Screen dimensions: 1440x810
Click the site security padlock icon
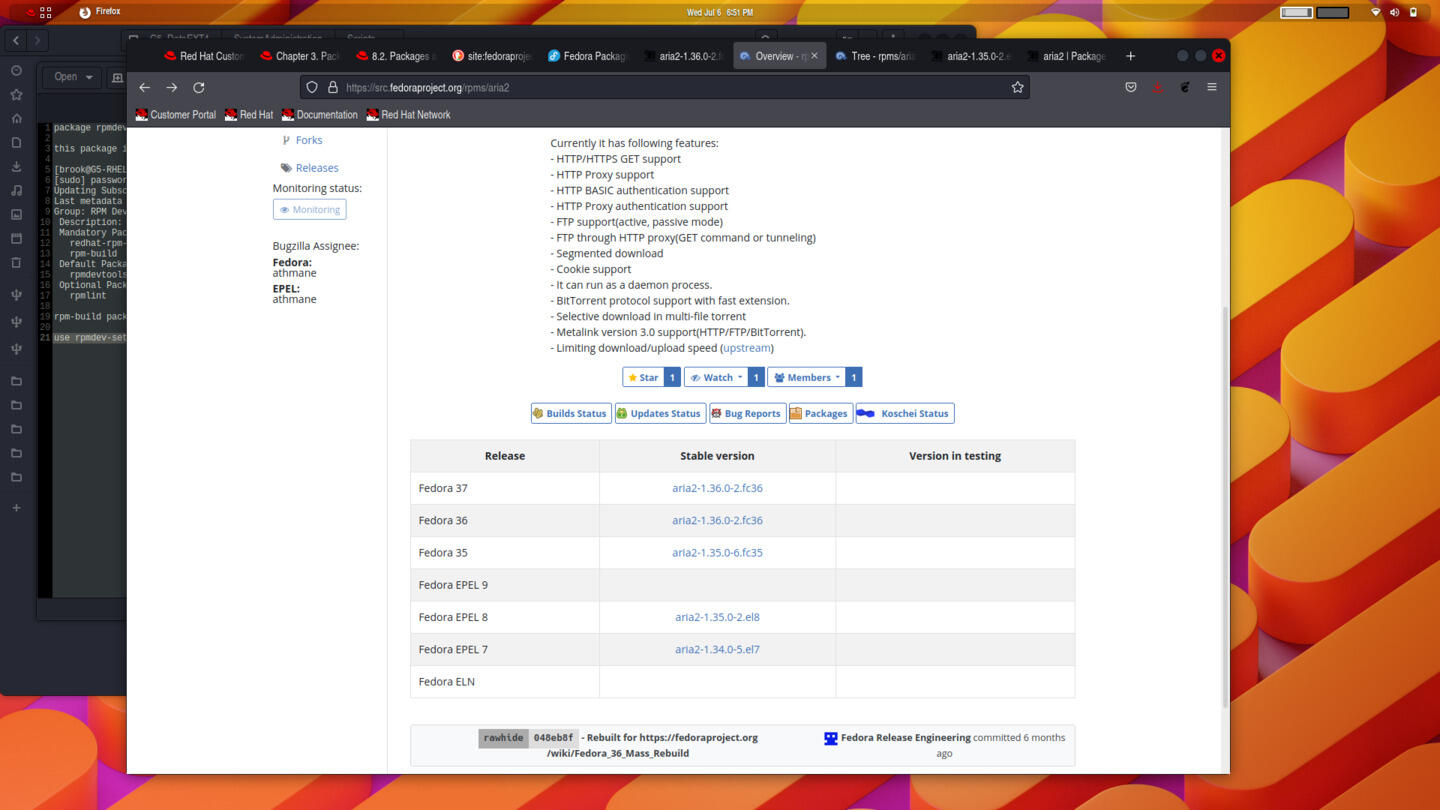pyautogui.click(x=333, y=87)
